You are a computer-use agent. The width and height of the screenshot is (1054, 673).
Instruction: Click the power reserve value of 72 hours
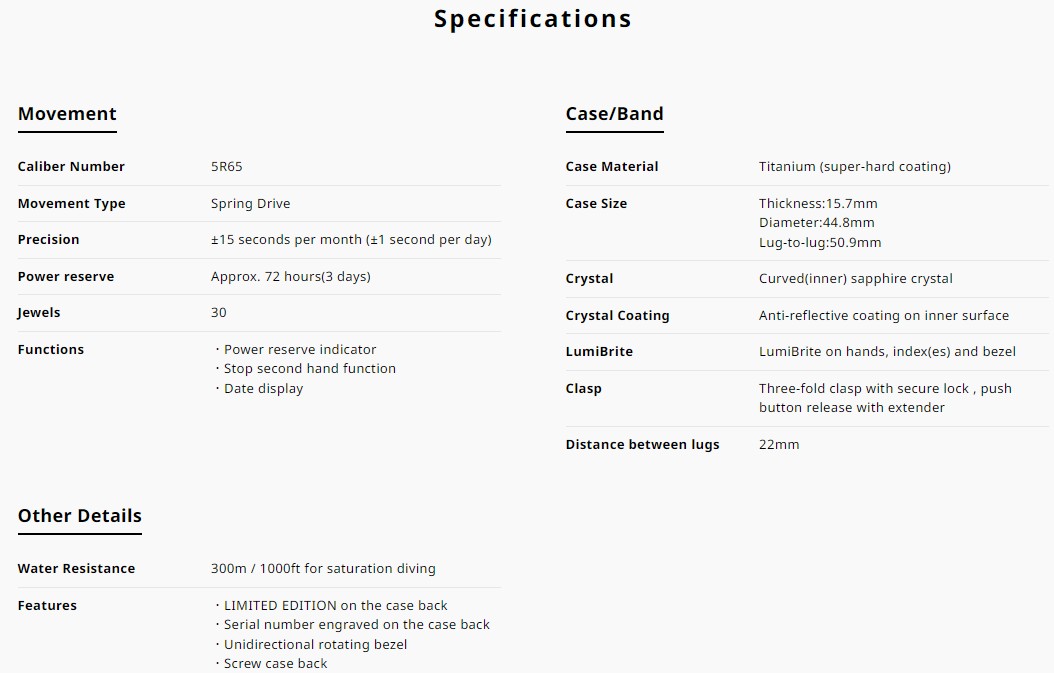[290, 276]
